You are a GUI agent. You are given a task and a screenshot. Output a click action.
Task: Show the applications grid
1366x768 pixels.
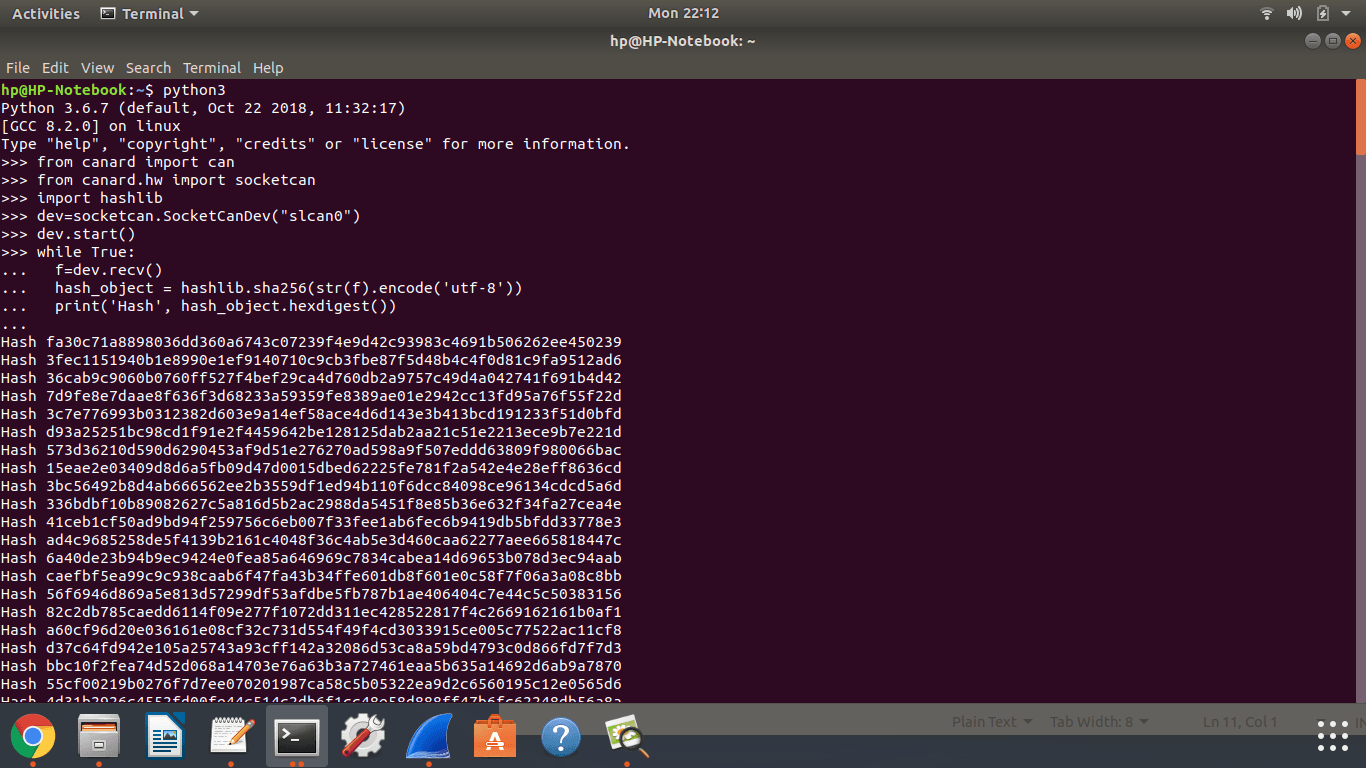1332,736
